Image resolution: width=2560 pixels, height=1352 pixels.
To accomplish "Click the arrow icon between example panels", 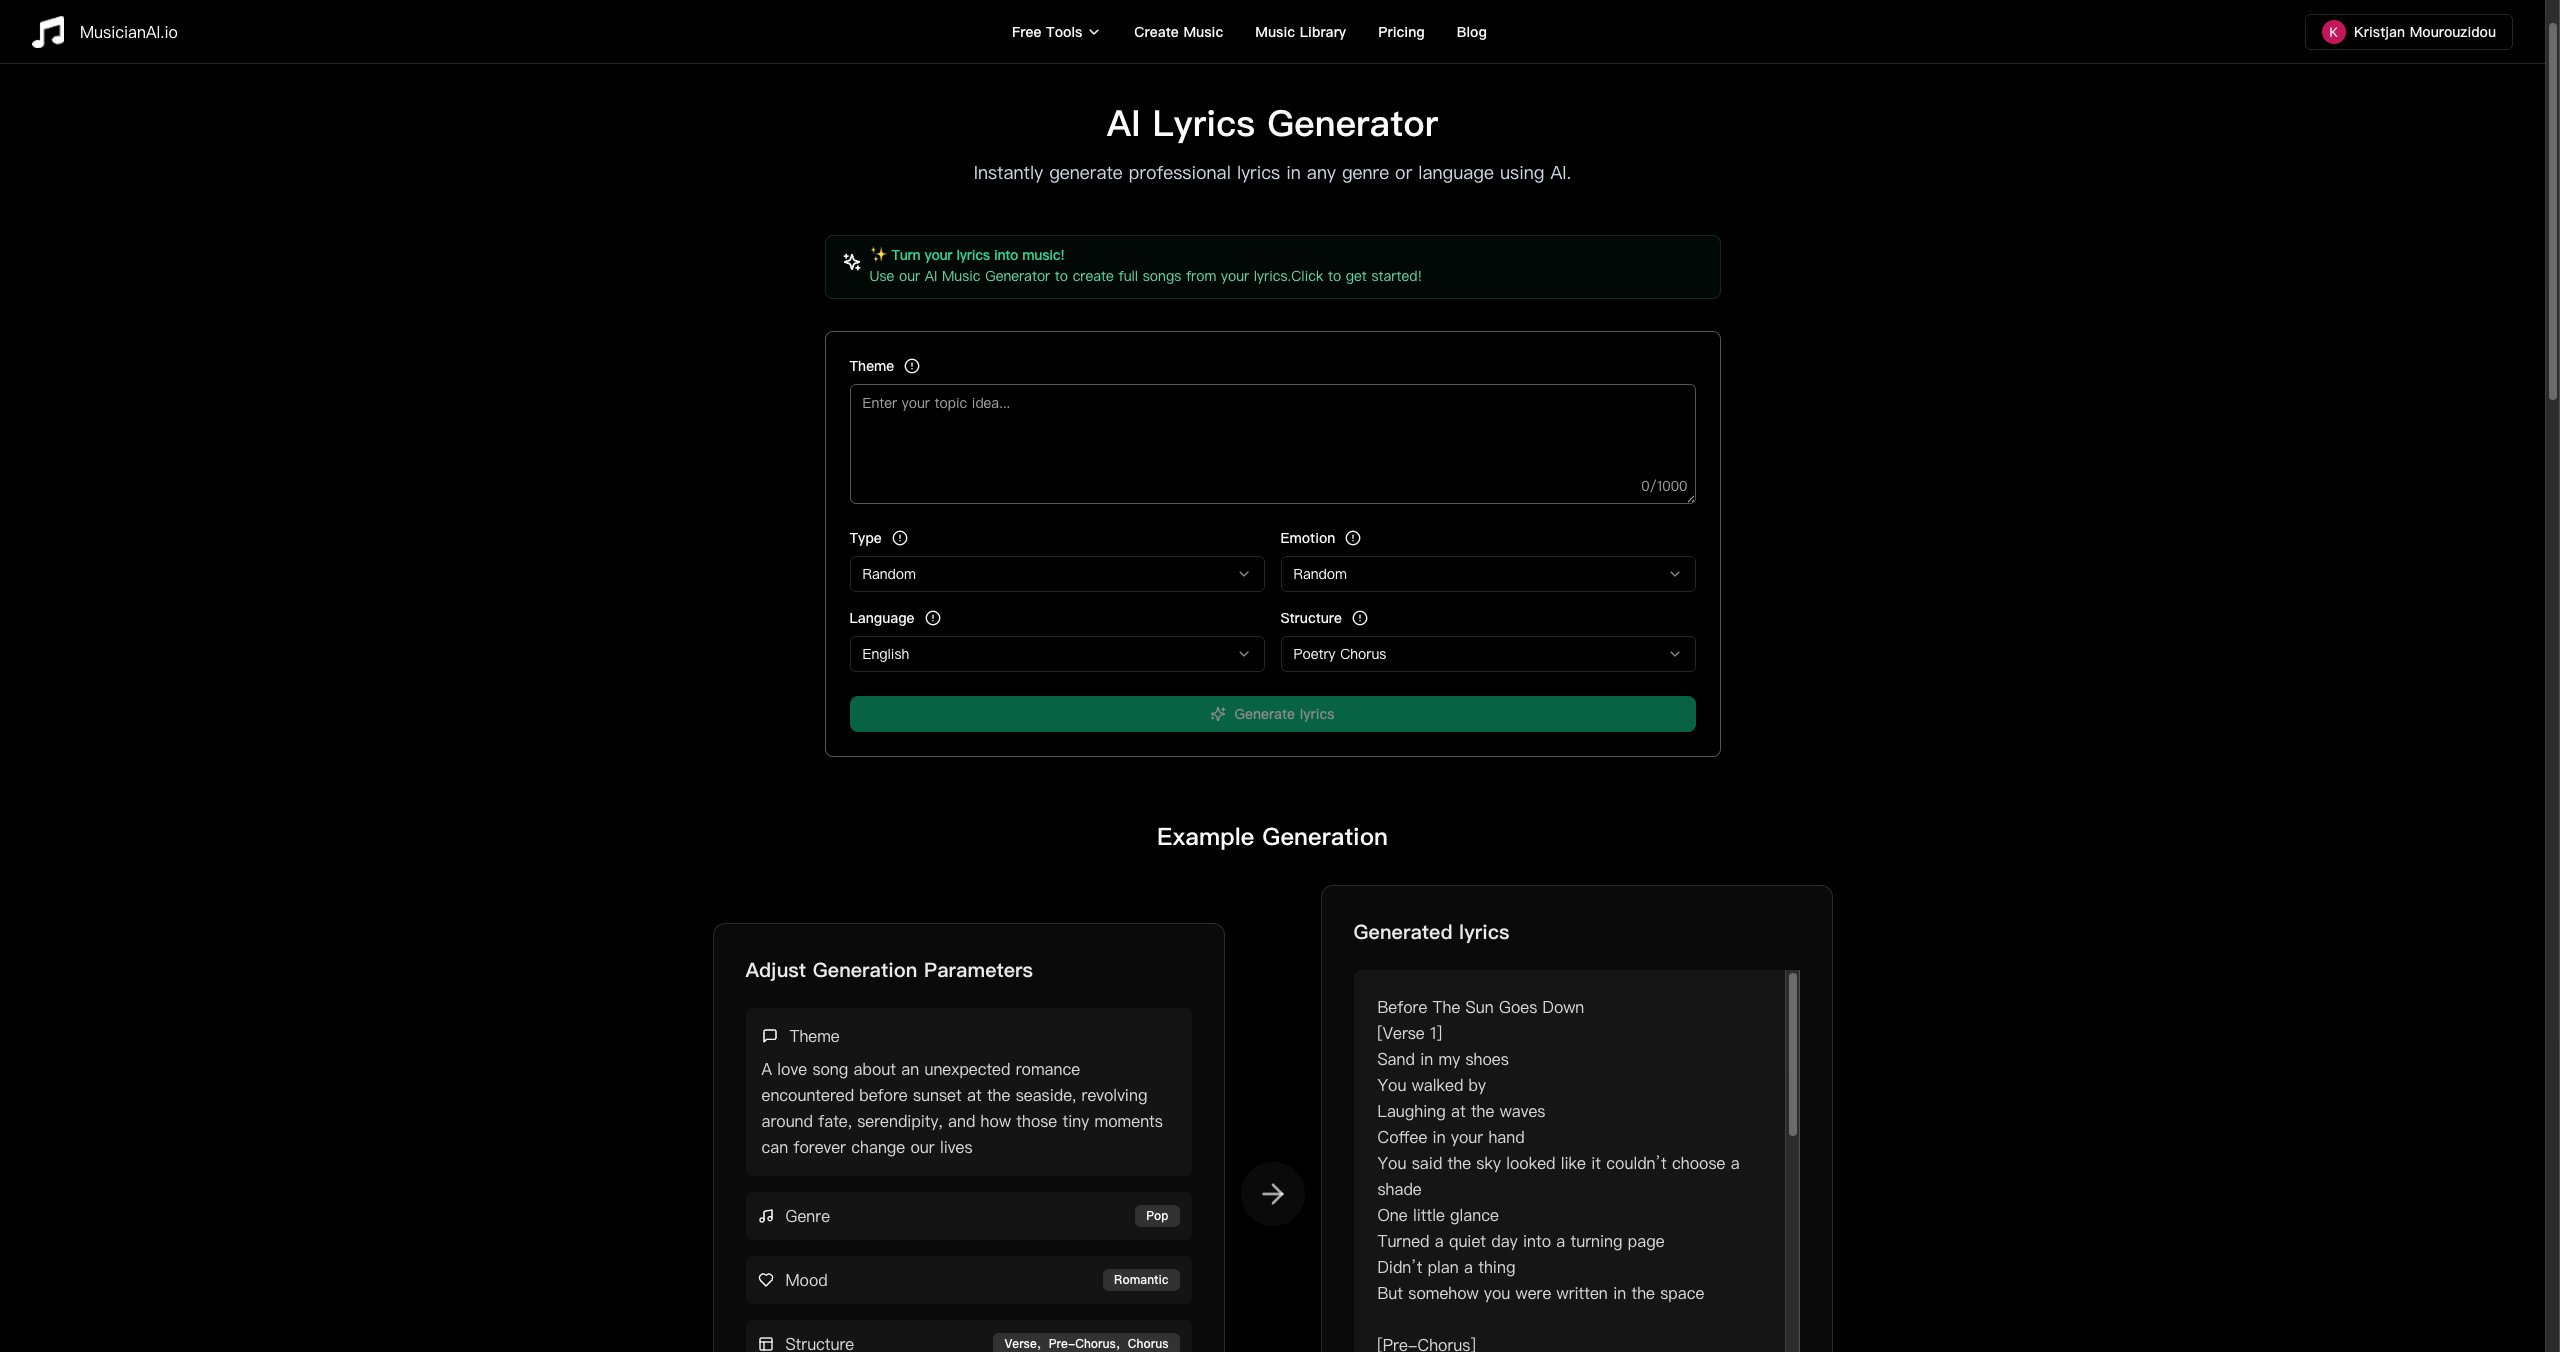I will (x=1271, y=1193).
